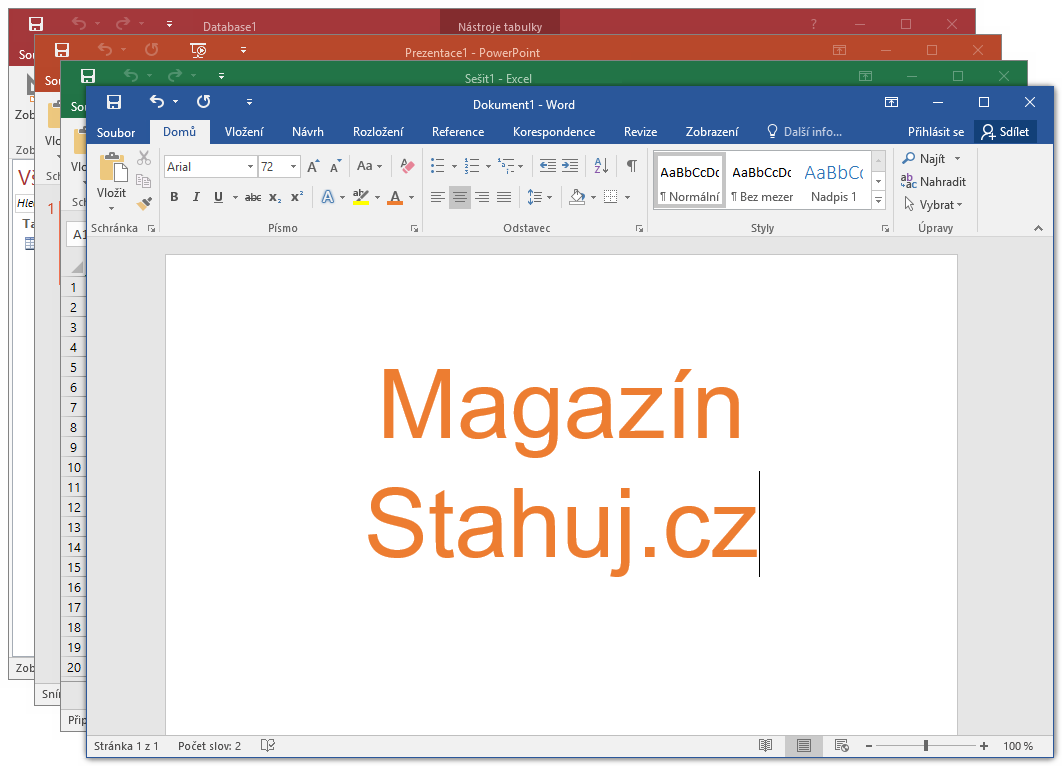Apply superscript formatting

[297, 197]
